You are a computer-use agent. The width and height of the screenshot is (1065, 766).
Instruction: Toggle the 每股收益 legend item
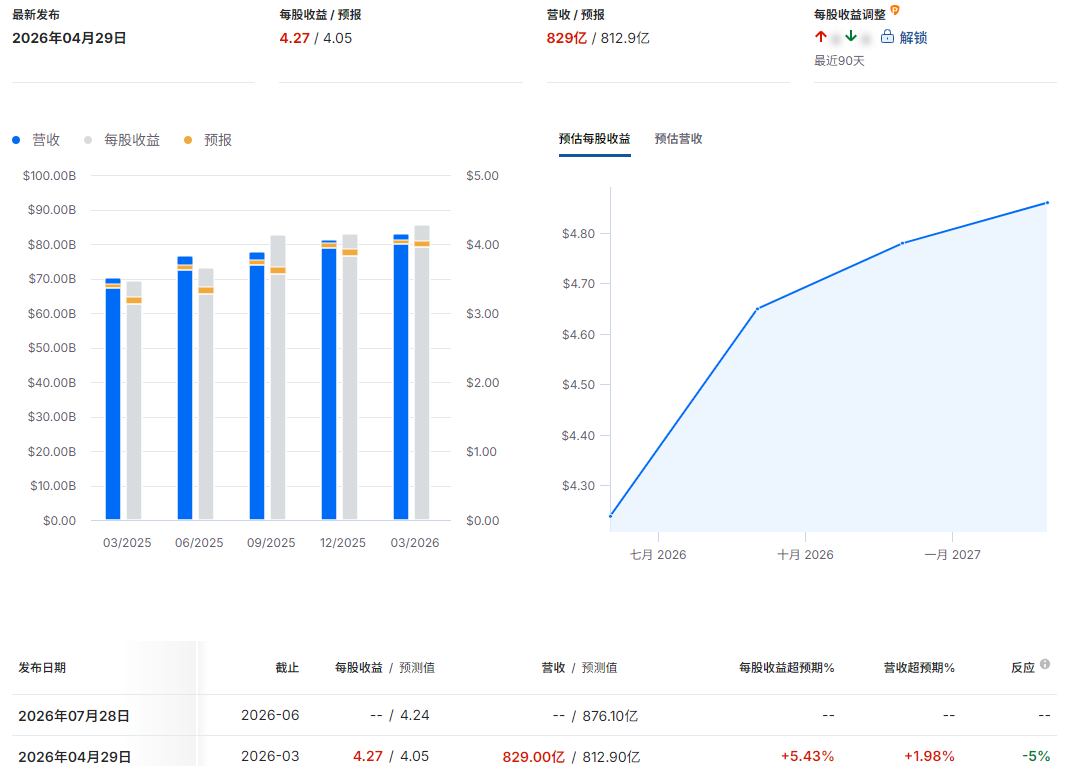[x=122, y=140]
